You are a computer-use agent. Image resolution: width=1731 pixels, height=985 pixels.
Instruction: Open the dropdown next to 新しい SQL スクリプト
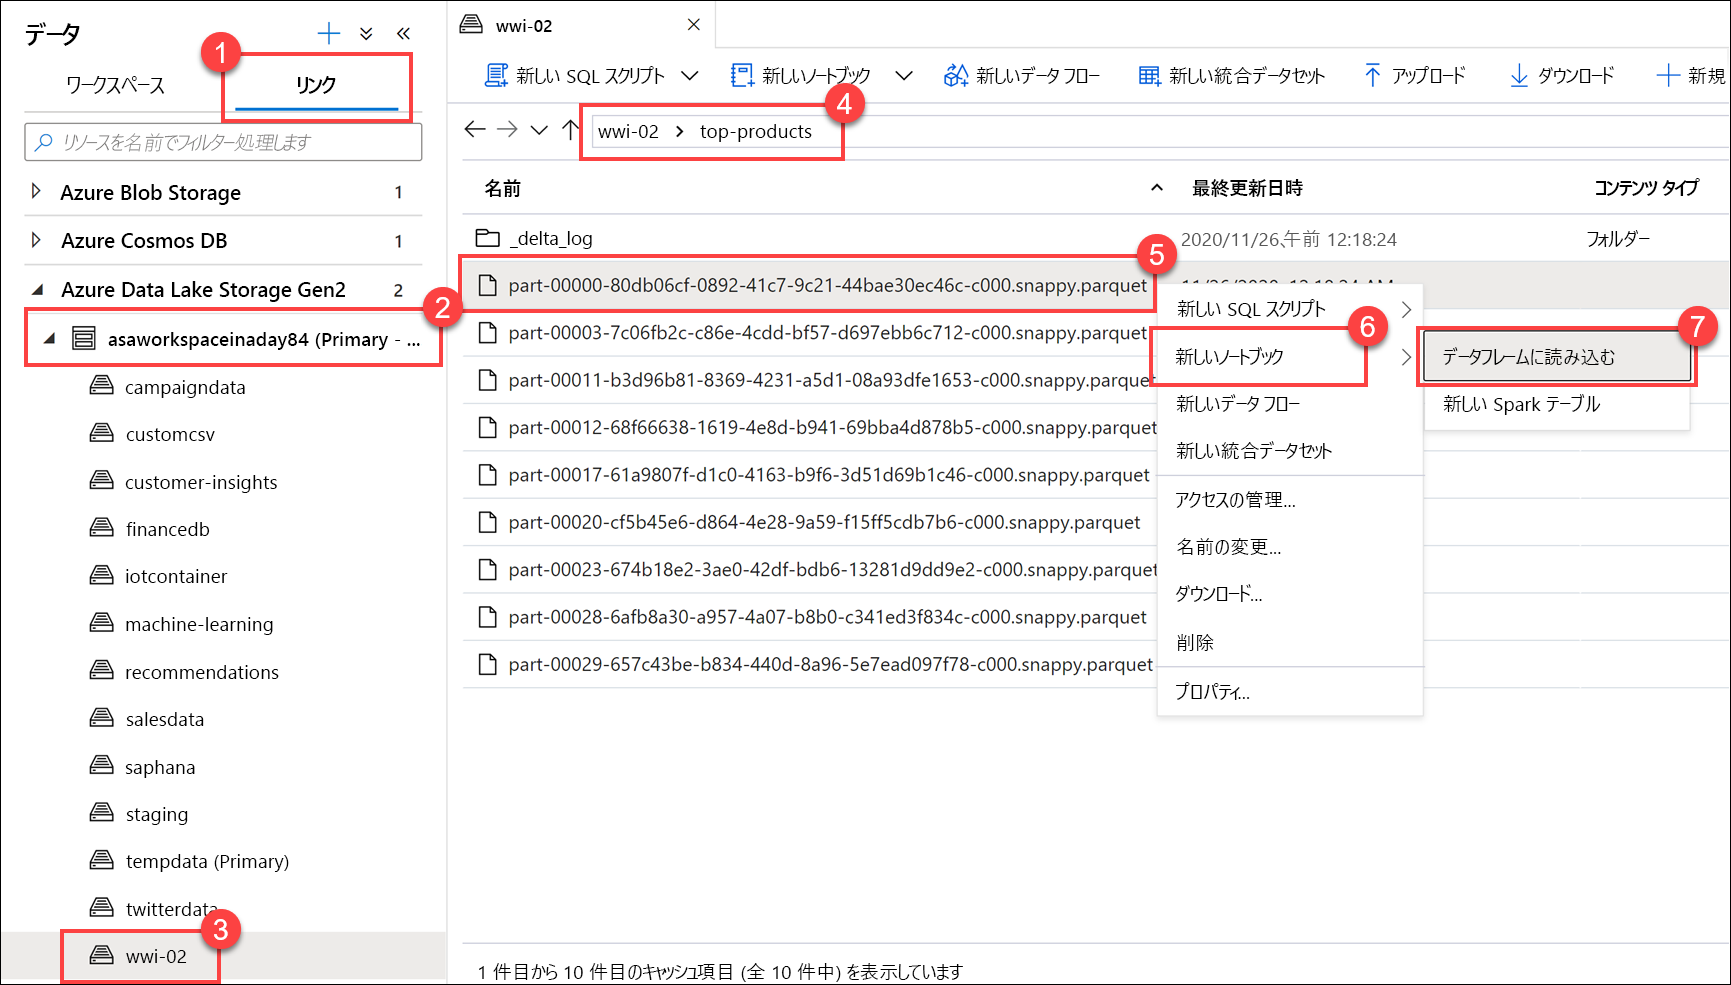point(689,75)
